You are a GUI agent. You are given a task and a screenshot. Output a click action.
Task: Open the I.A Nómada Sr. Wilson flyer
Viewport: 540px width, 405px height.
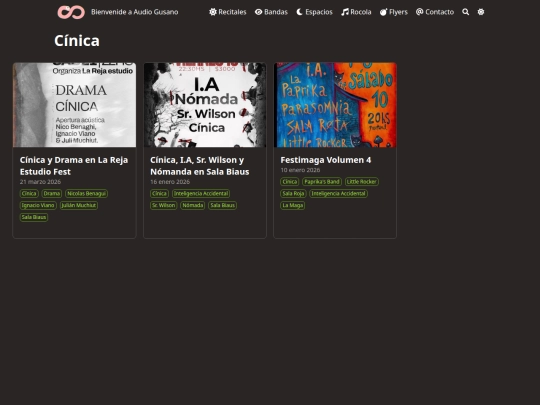[x=205, y=105]
